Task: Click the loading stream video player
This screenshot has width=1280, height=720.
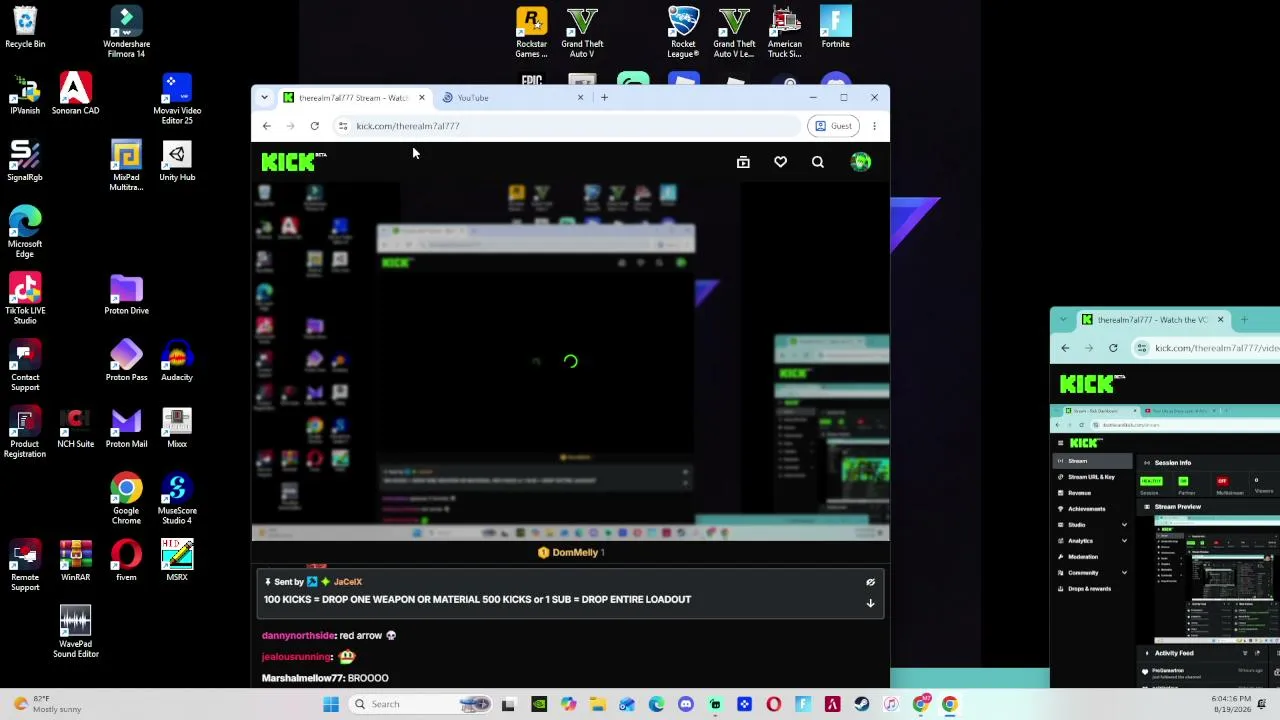Action: pyautogui.click(x=570, y=361)
